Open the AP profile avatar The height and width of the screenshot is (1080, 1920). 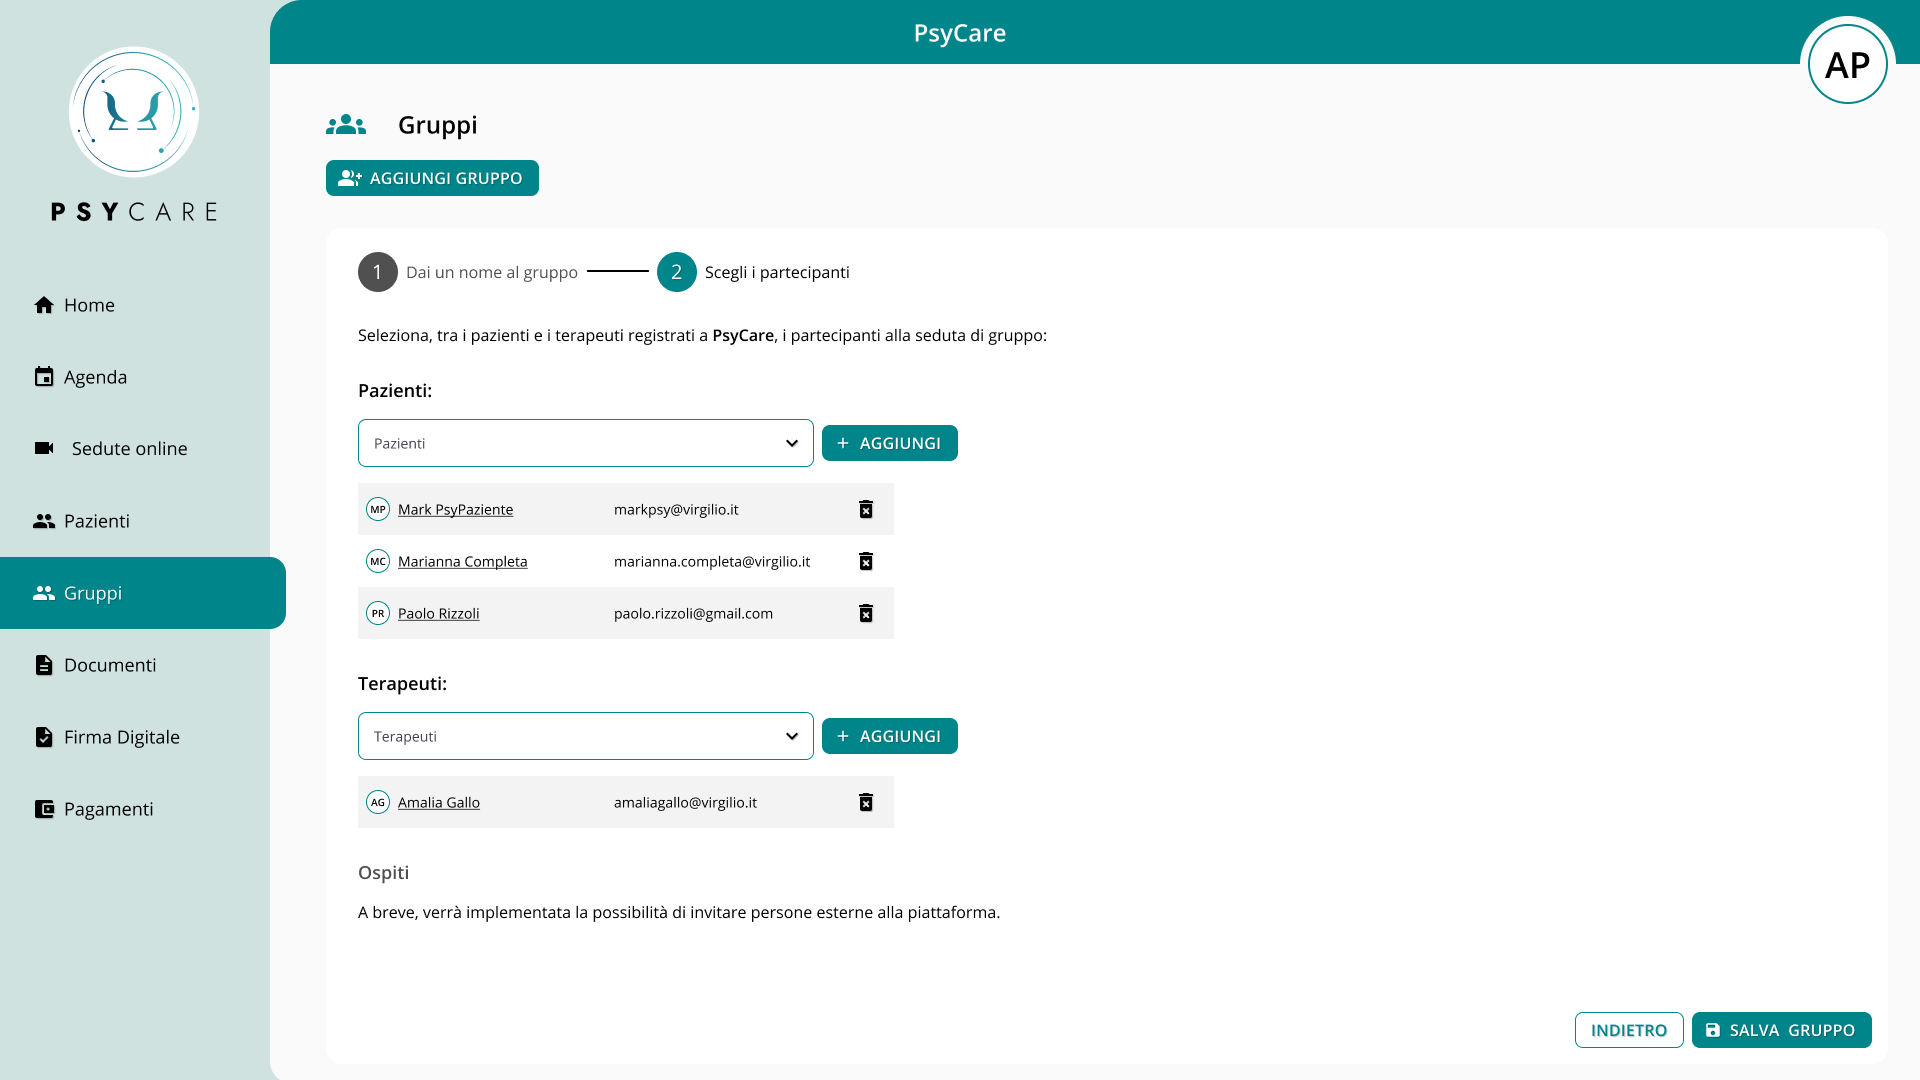click(1847, 64)
